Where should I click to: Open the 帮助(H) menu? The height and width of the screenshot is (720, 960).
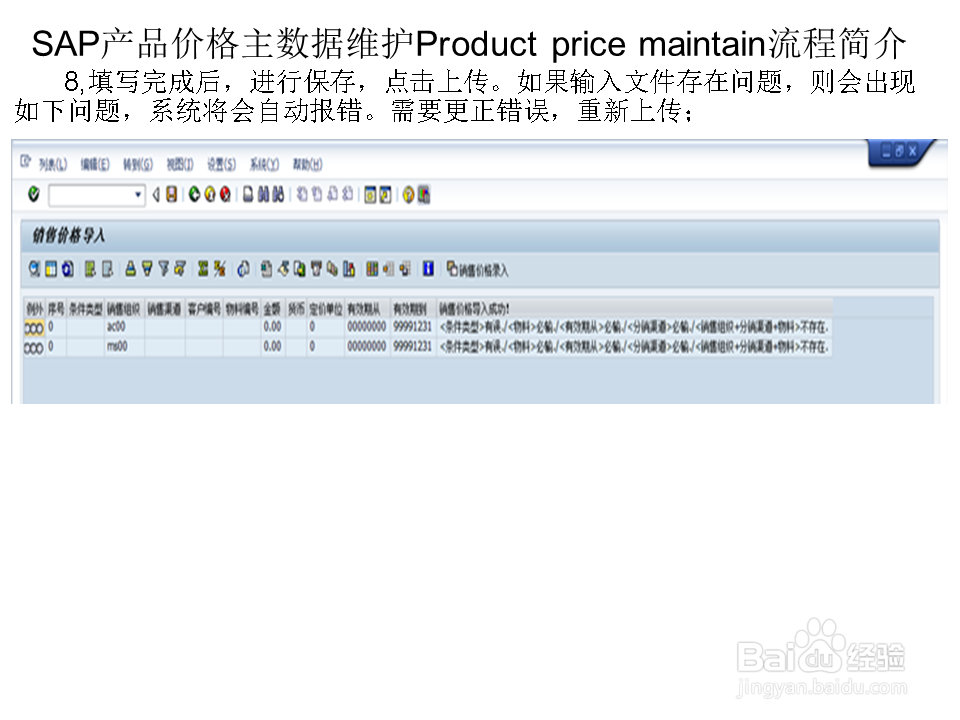[x=307, y=164]
